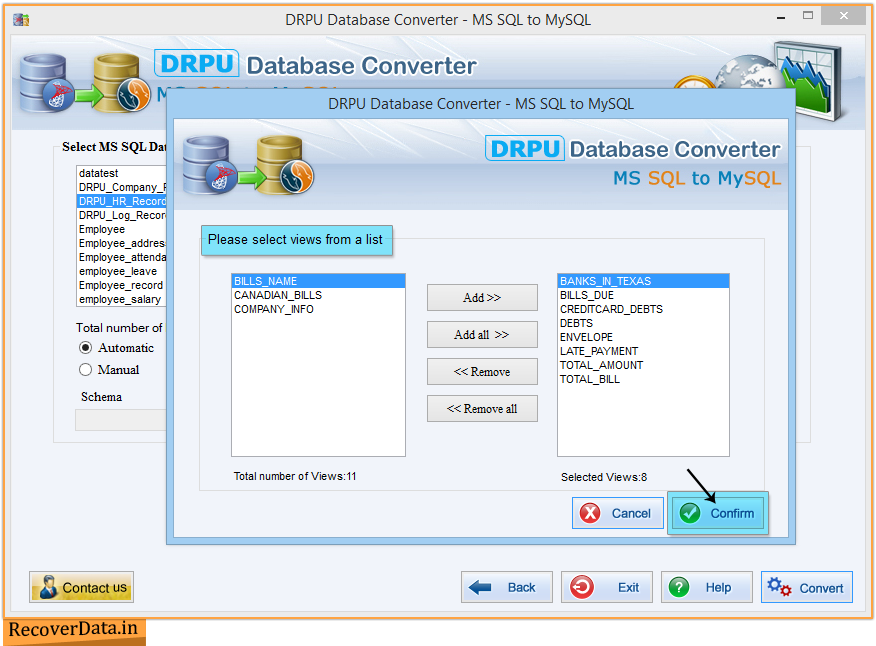876x646 pixels.
Task: Select DRPU_HR_Record database in list
Action: tap(121, 201)
